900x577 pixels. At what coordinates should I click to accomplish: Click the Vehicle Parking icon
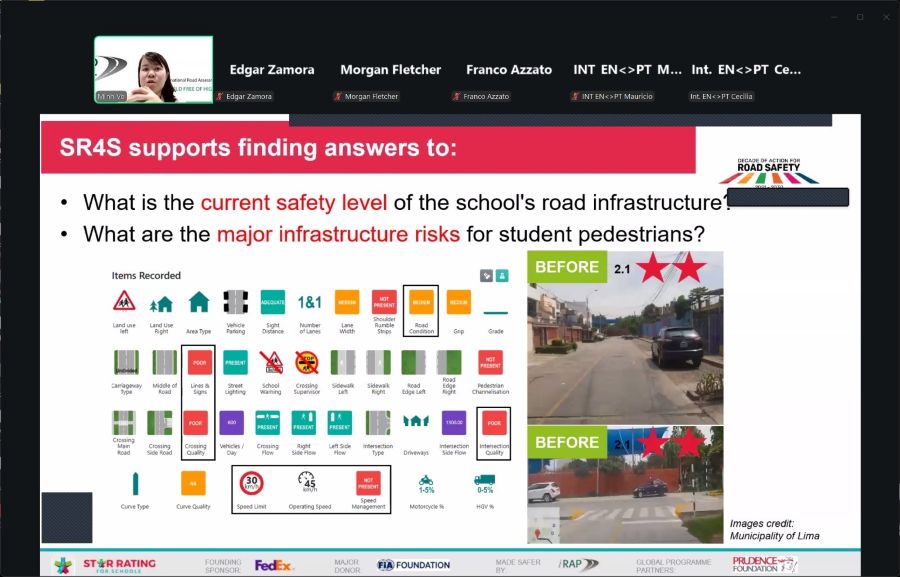[236, 301]
